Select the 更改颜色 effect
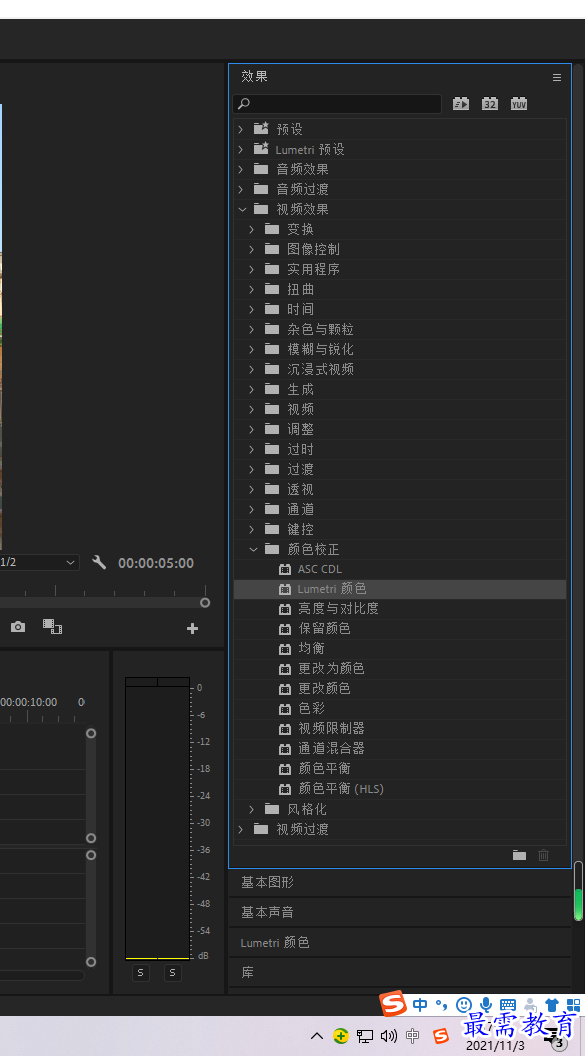Screen dimensions: 585x1056 400,689
